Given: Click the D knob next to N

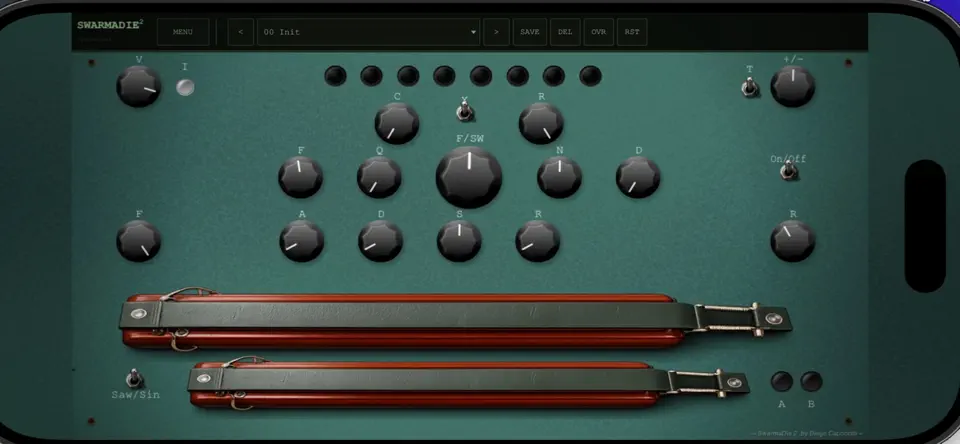Looking at the screenshot, I should pos(638,177).
